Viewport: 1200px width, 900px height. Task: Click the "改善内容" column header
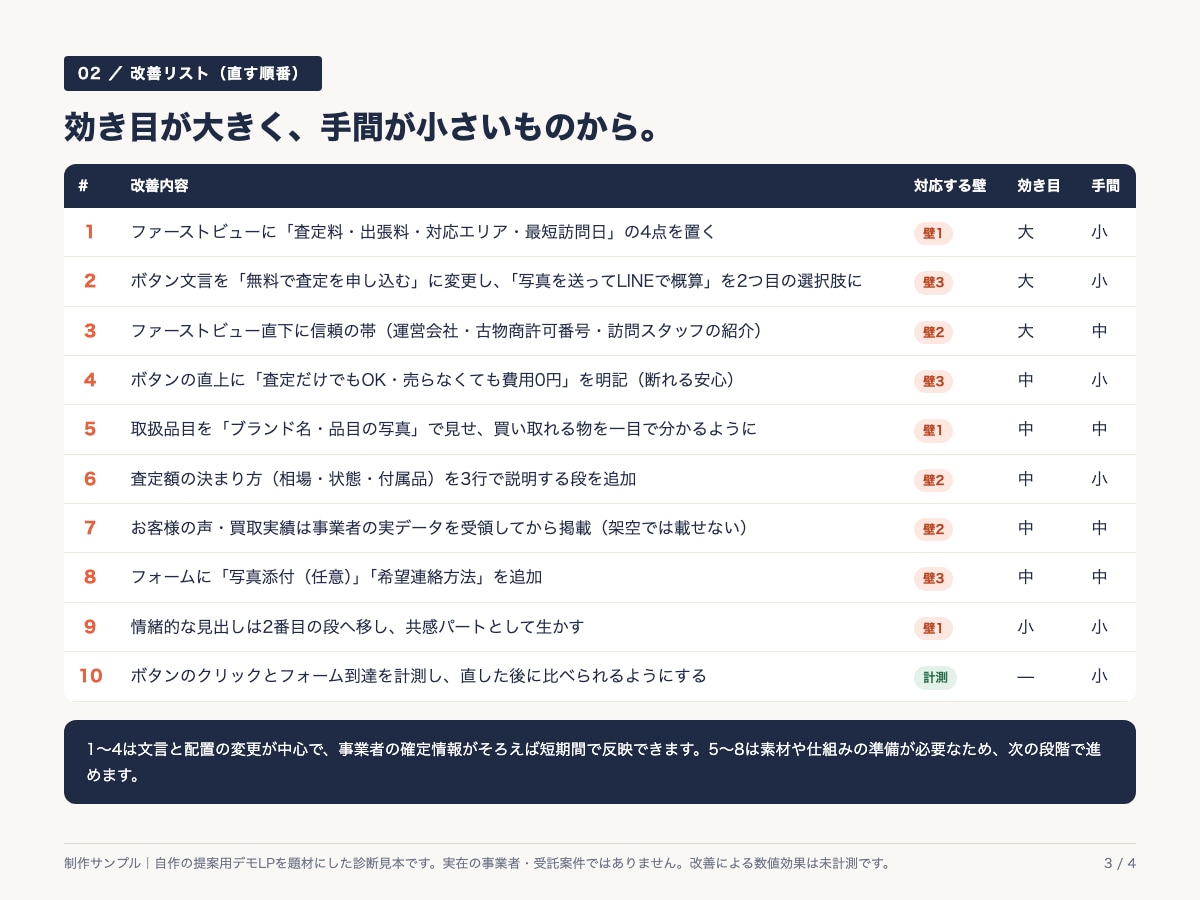(159, 186)
